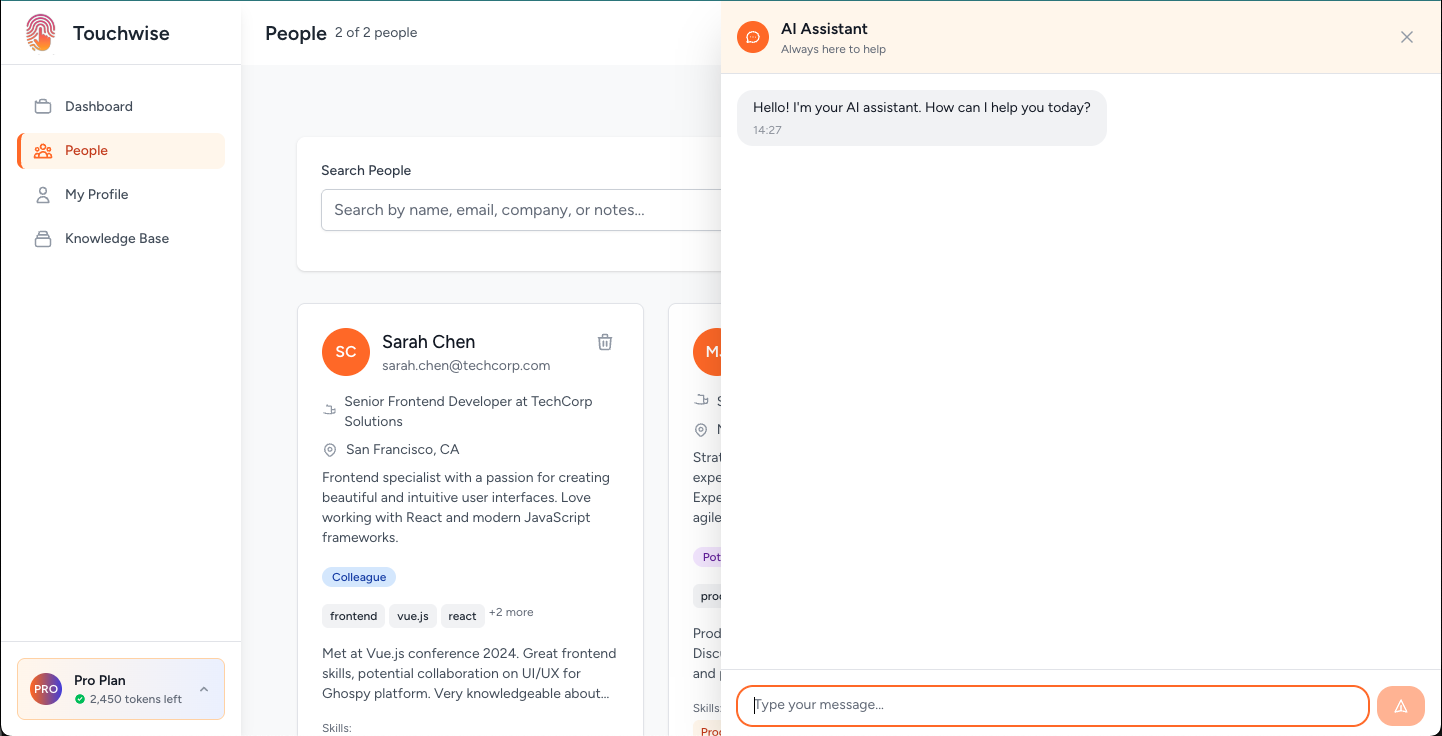1442x736 pixels.
Task: Click the People group icon in sidebar
Action: (x=43, y=151)
